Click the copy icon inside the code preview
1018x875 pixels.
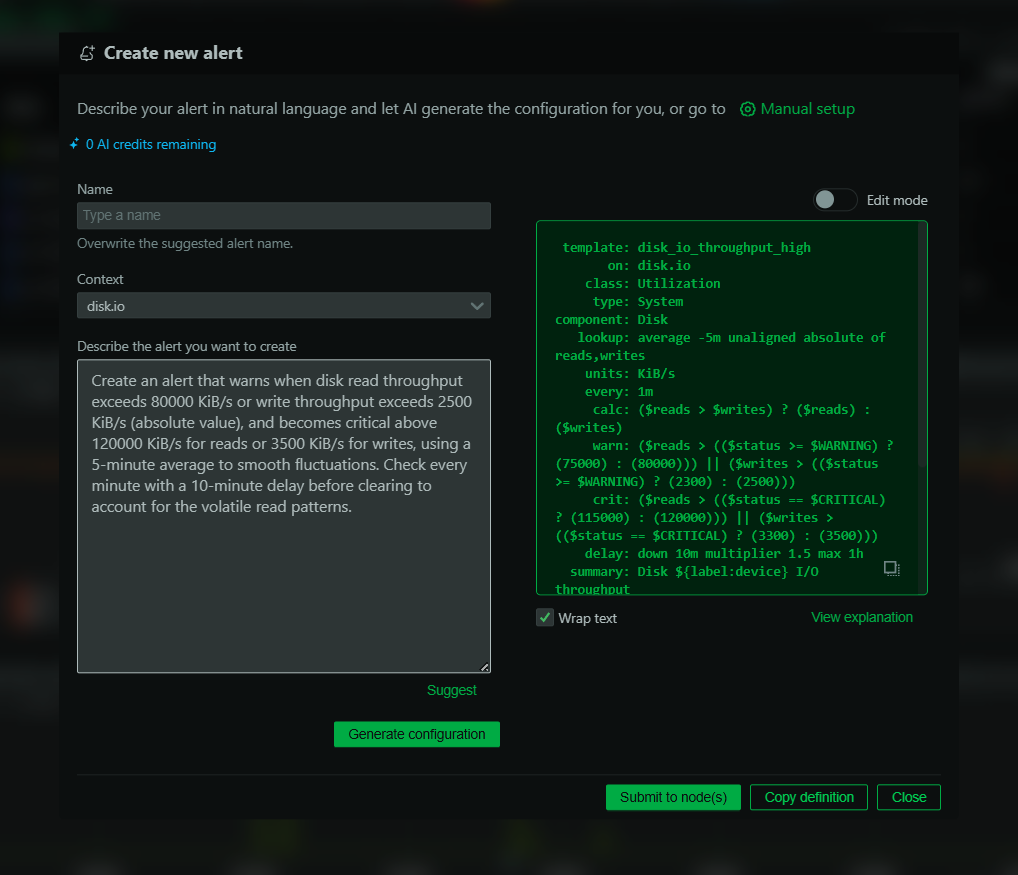tap(891, 567)
